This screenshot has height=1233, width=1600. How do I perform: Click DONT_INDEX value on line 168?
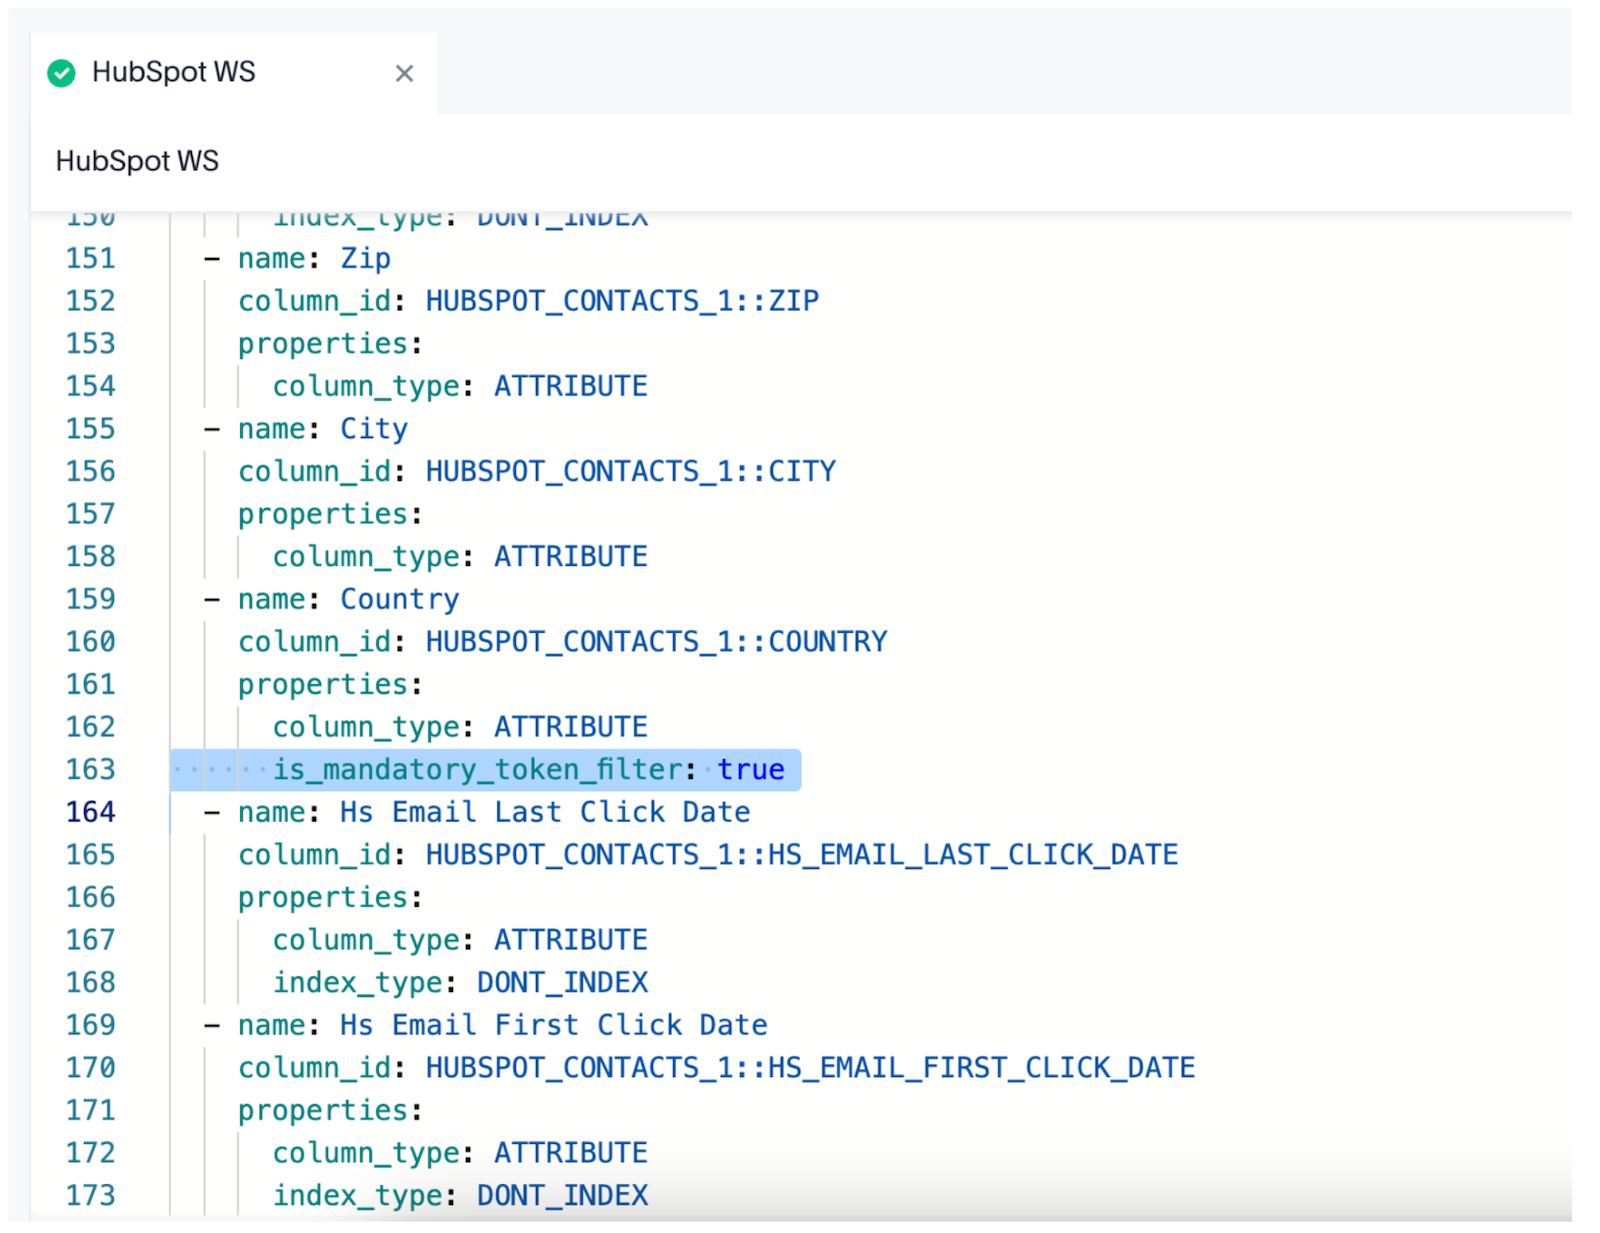pyautogui.click(x=561, y=982)
